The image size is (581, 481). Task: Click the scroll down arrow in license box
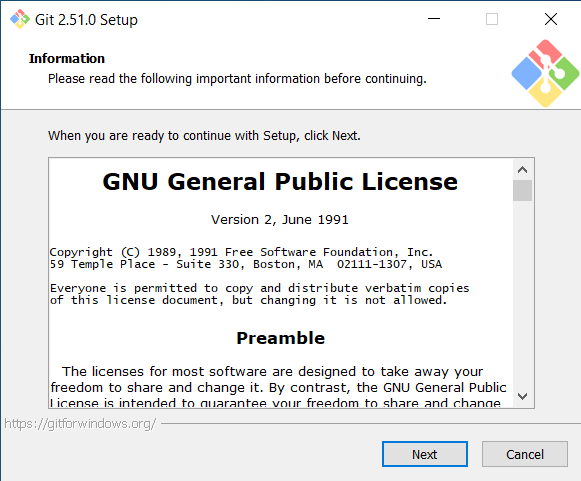pos(522,397)
